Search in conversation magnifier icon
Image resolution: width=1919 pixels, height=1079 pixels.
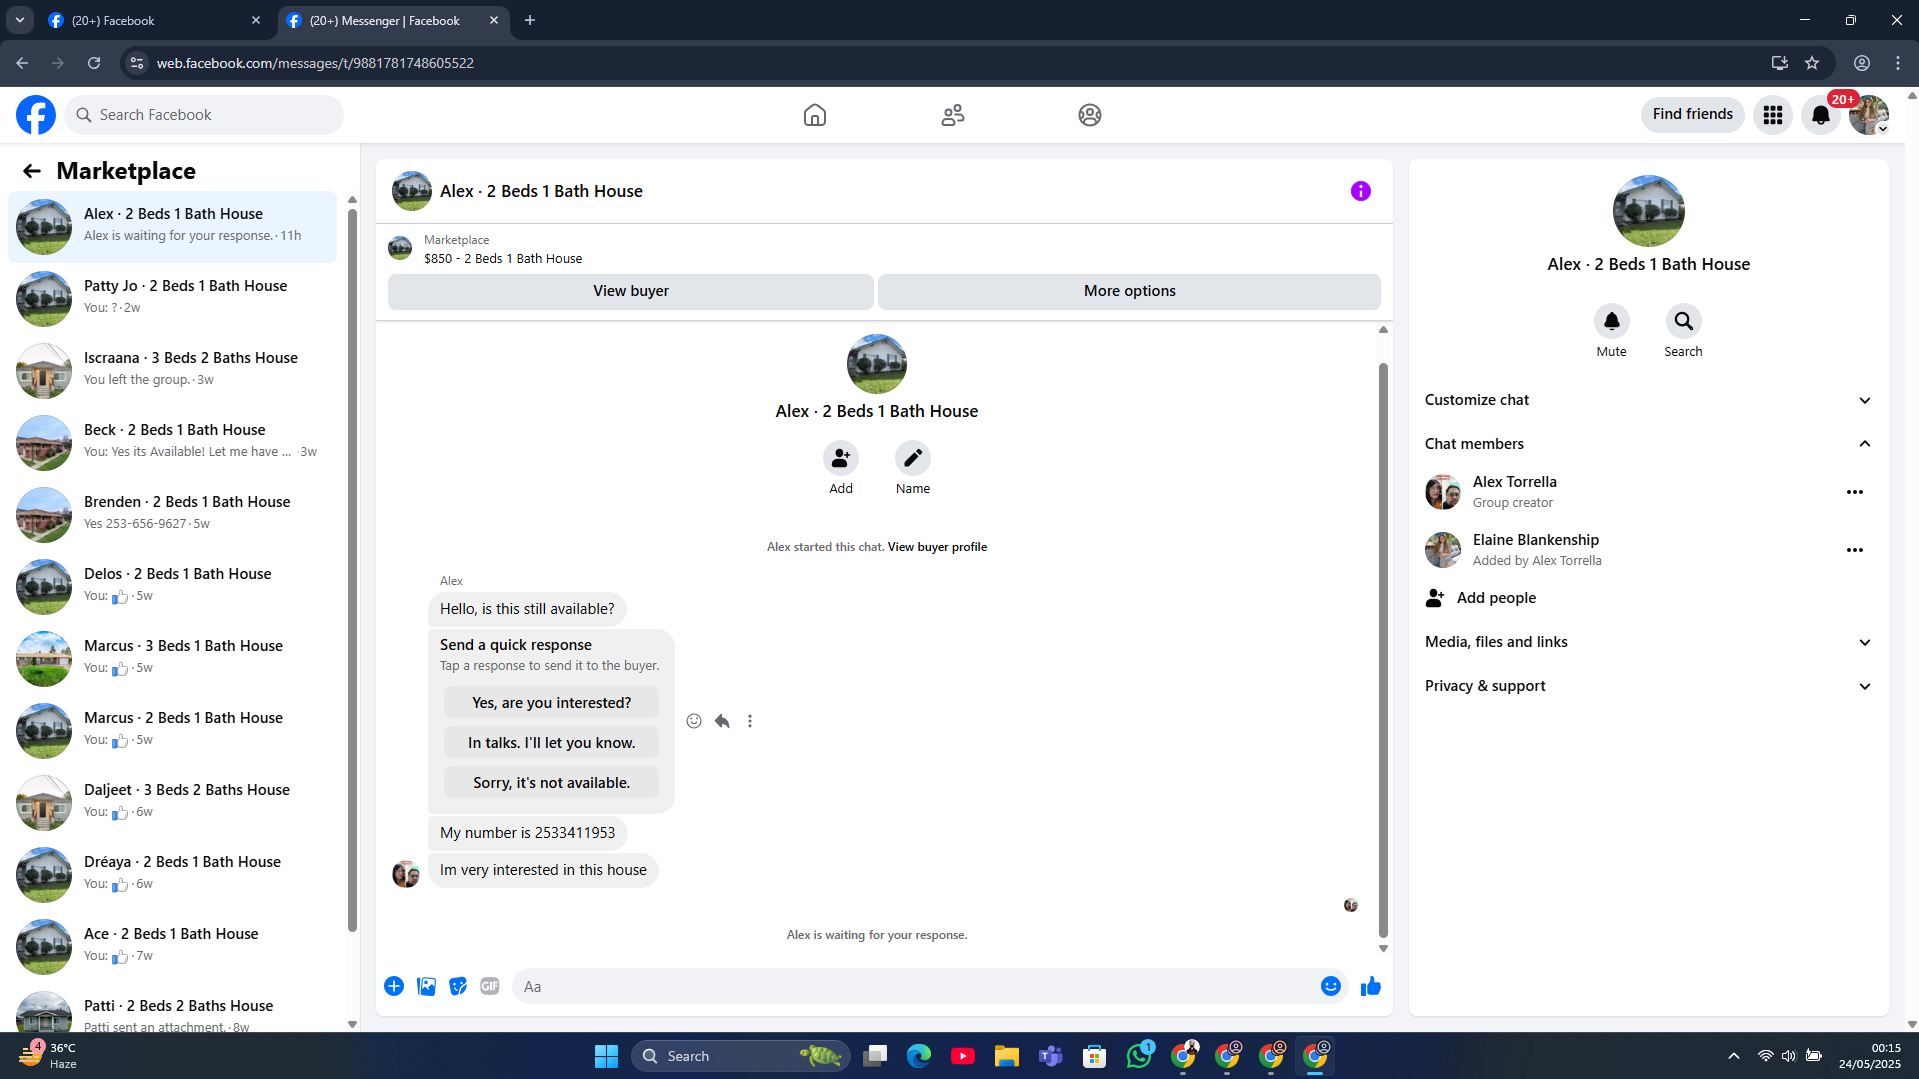(1684, 321)
